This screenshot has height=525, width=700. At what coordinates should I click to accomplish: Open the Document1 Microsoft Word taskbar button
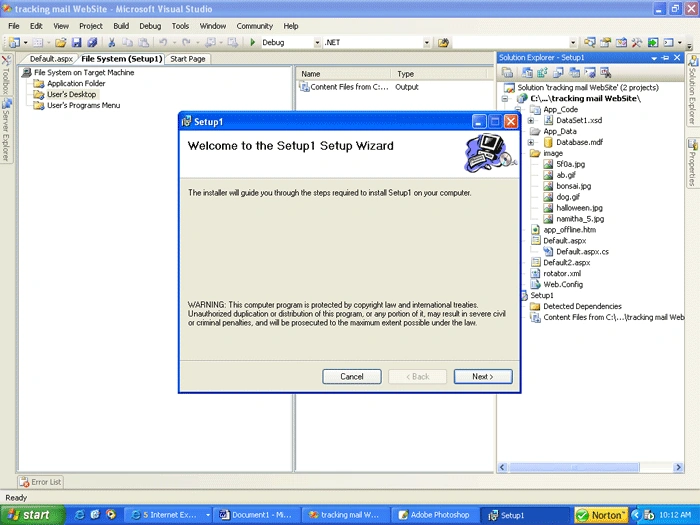pos(255,515)
